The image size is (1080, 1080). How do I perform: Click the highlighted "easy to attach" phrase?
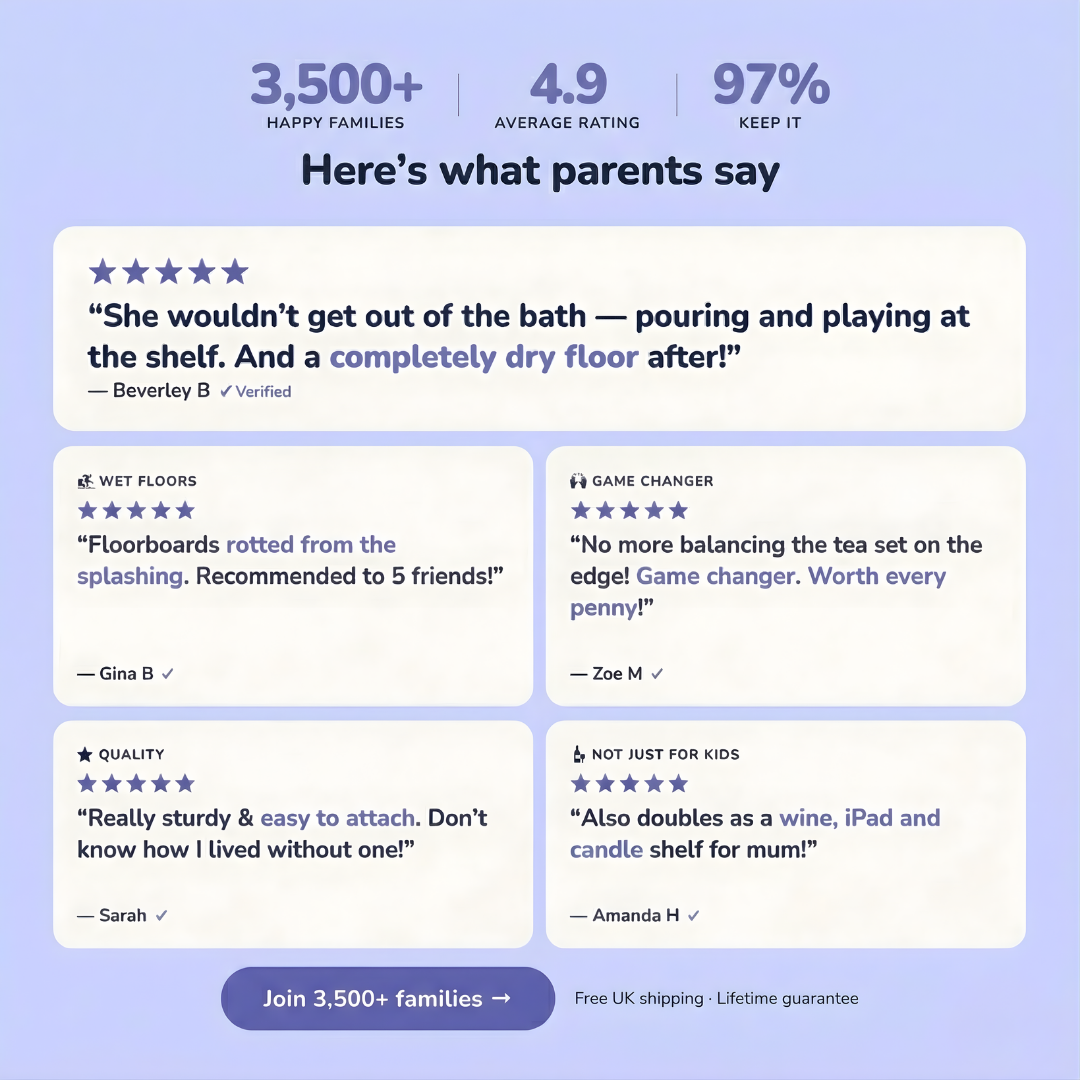337,818
